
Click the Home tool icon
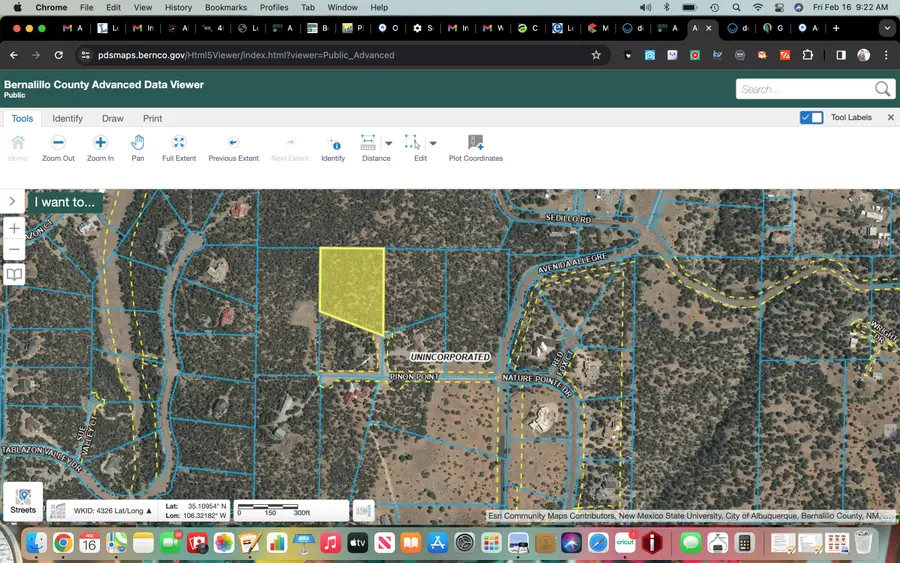[x=18, y=148]
